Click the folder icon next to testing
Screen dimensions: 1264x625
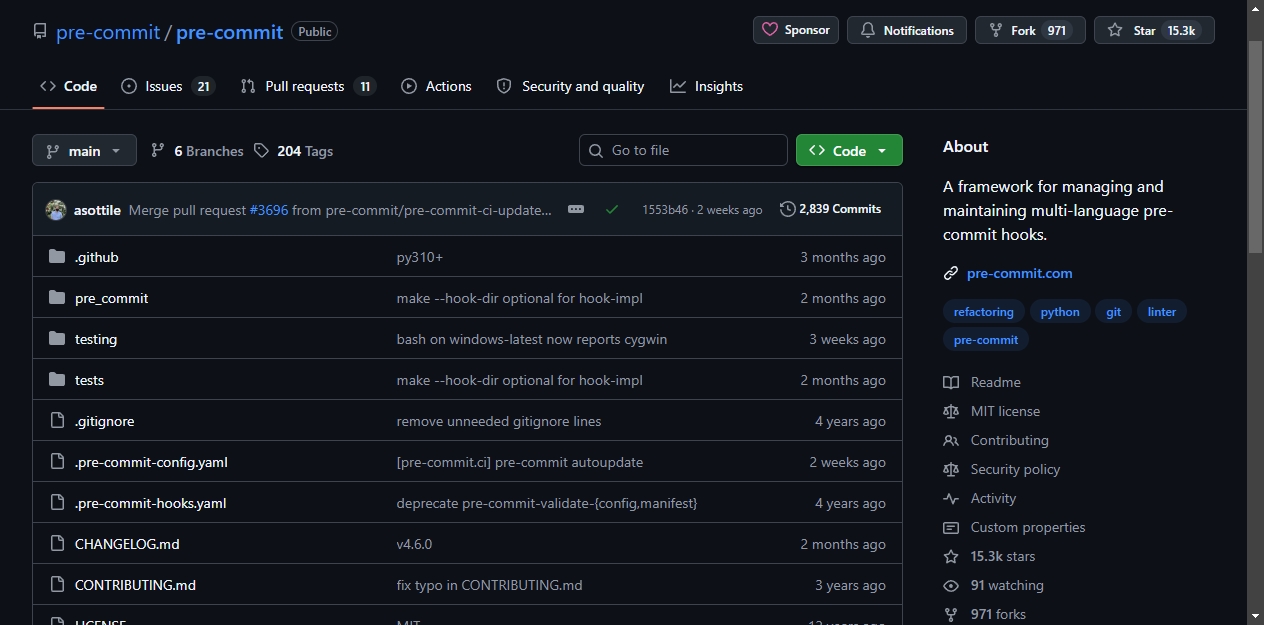57,339
